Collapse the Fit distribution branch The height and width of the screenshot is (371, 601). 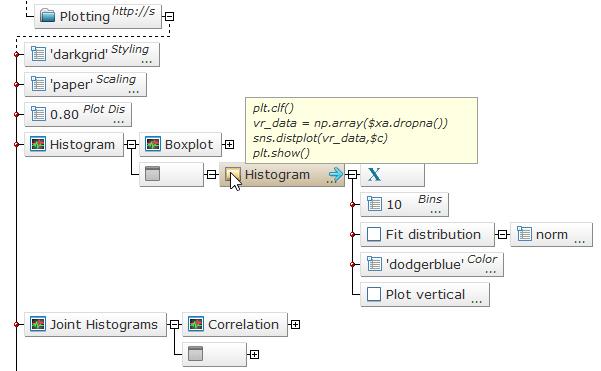point(502,234)
